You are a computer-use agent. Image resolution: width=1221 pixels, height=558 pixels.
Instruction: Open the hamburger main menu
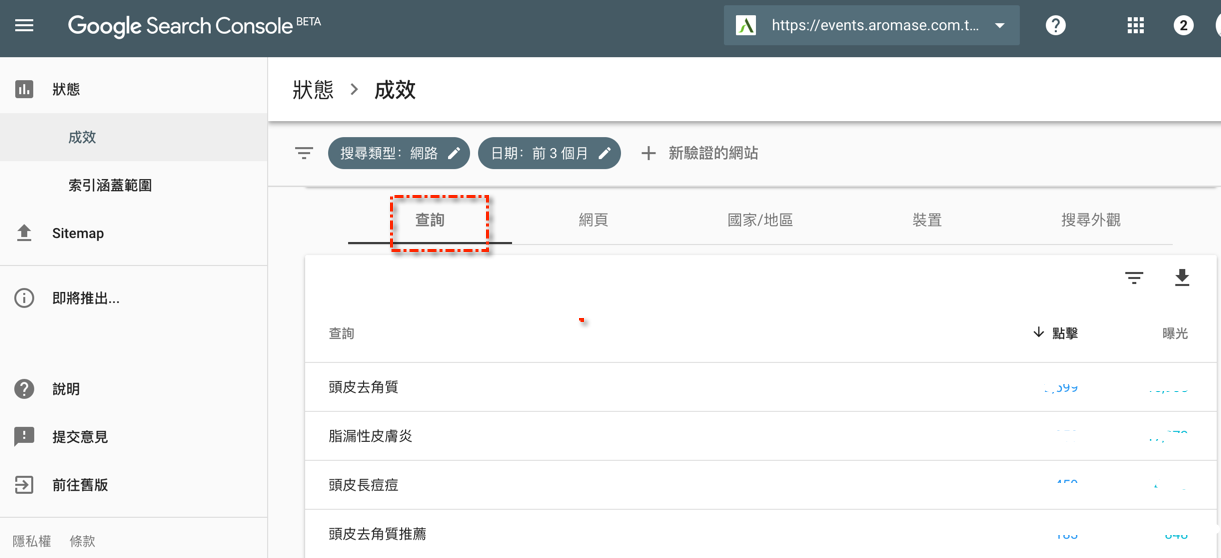[24, 26]
